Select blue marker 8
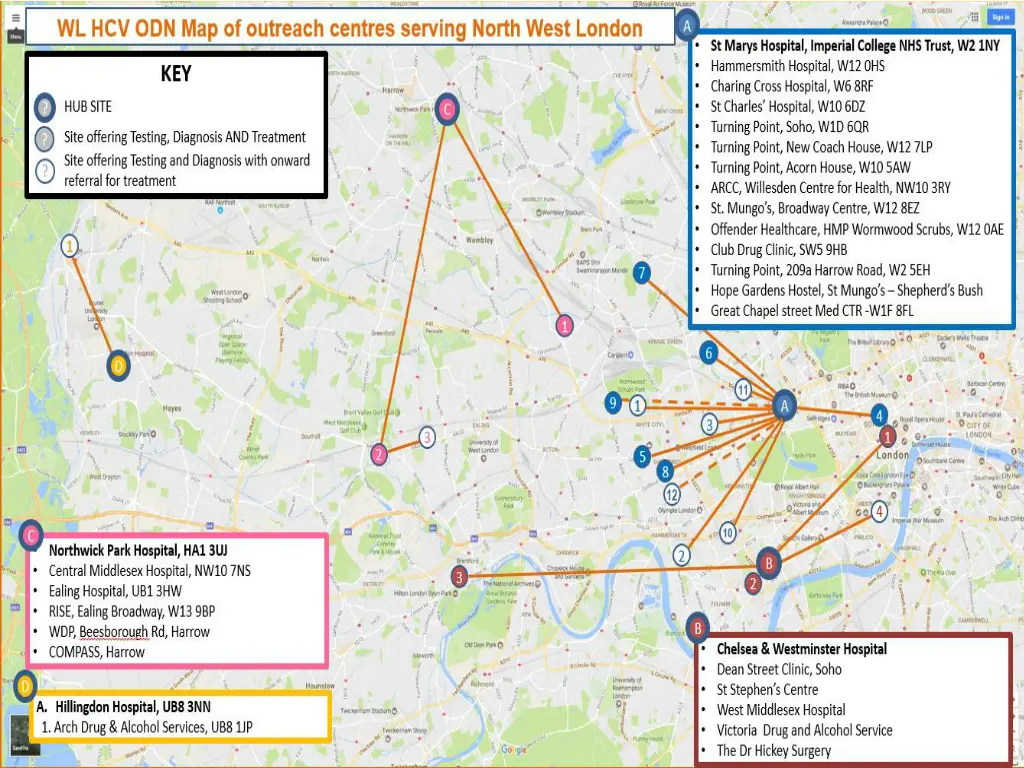The width and height of the screenshot is (1024, 768). (665, 471)
